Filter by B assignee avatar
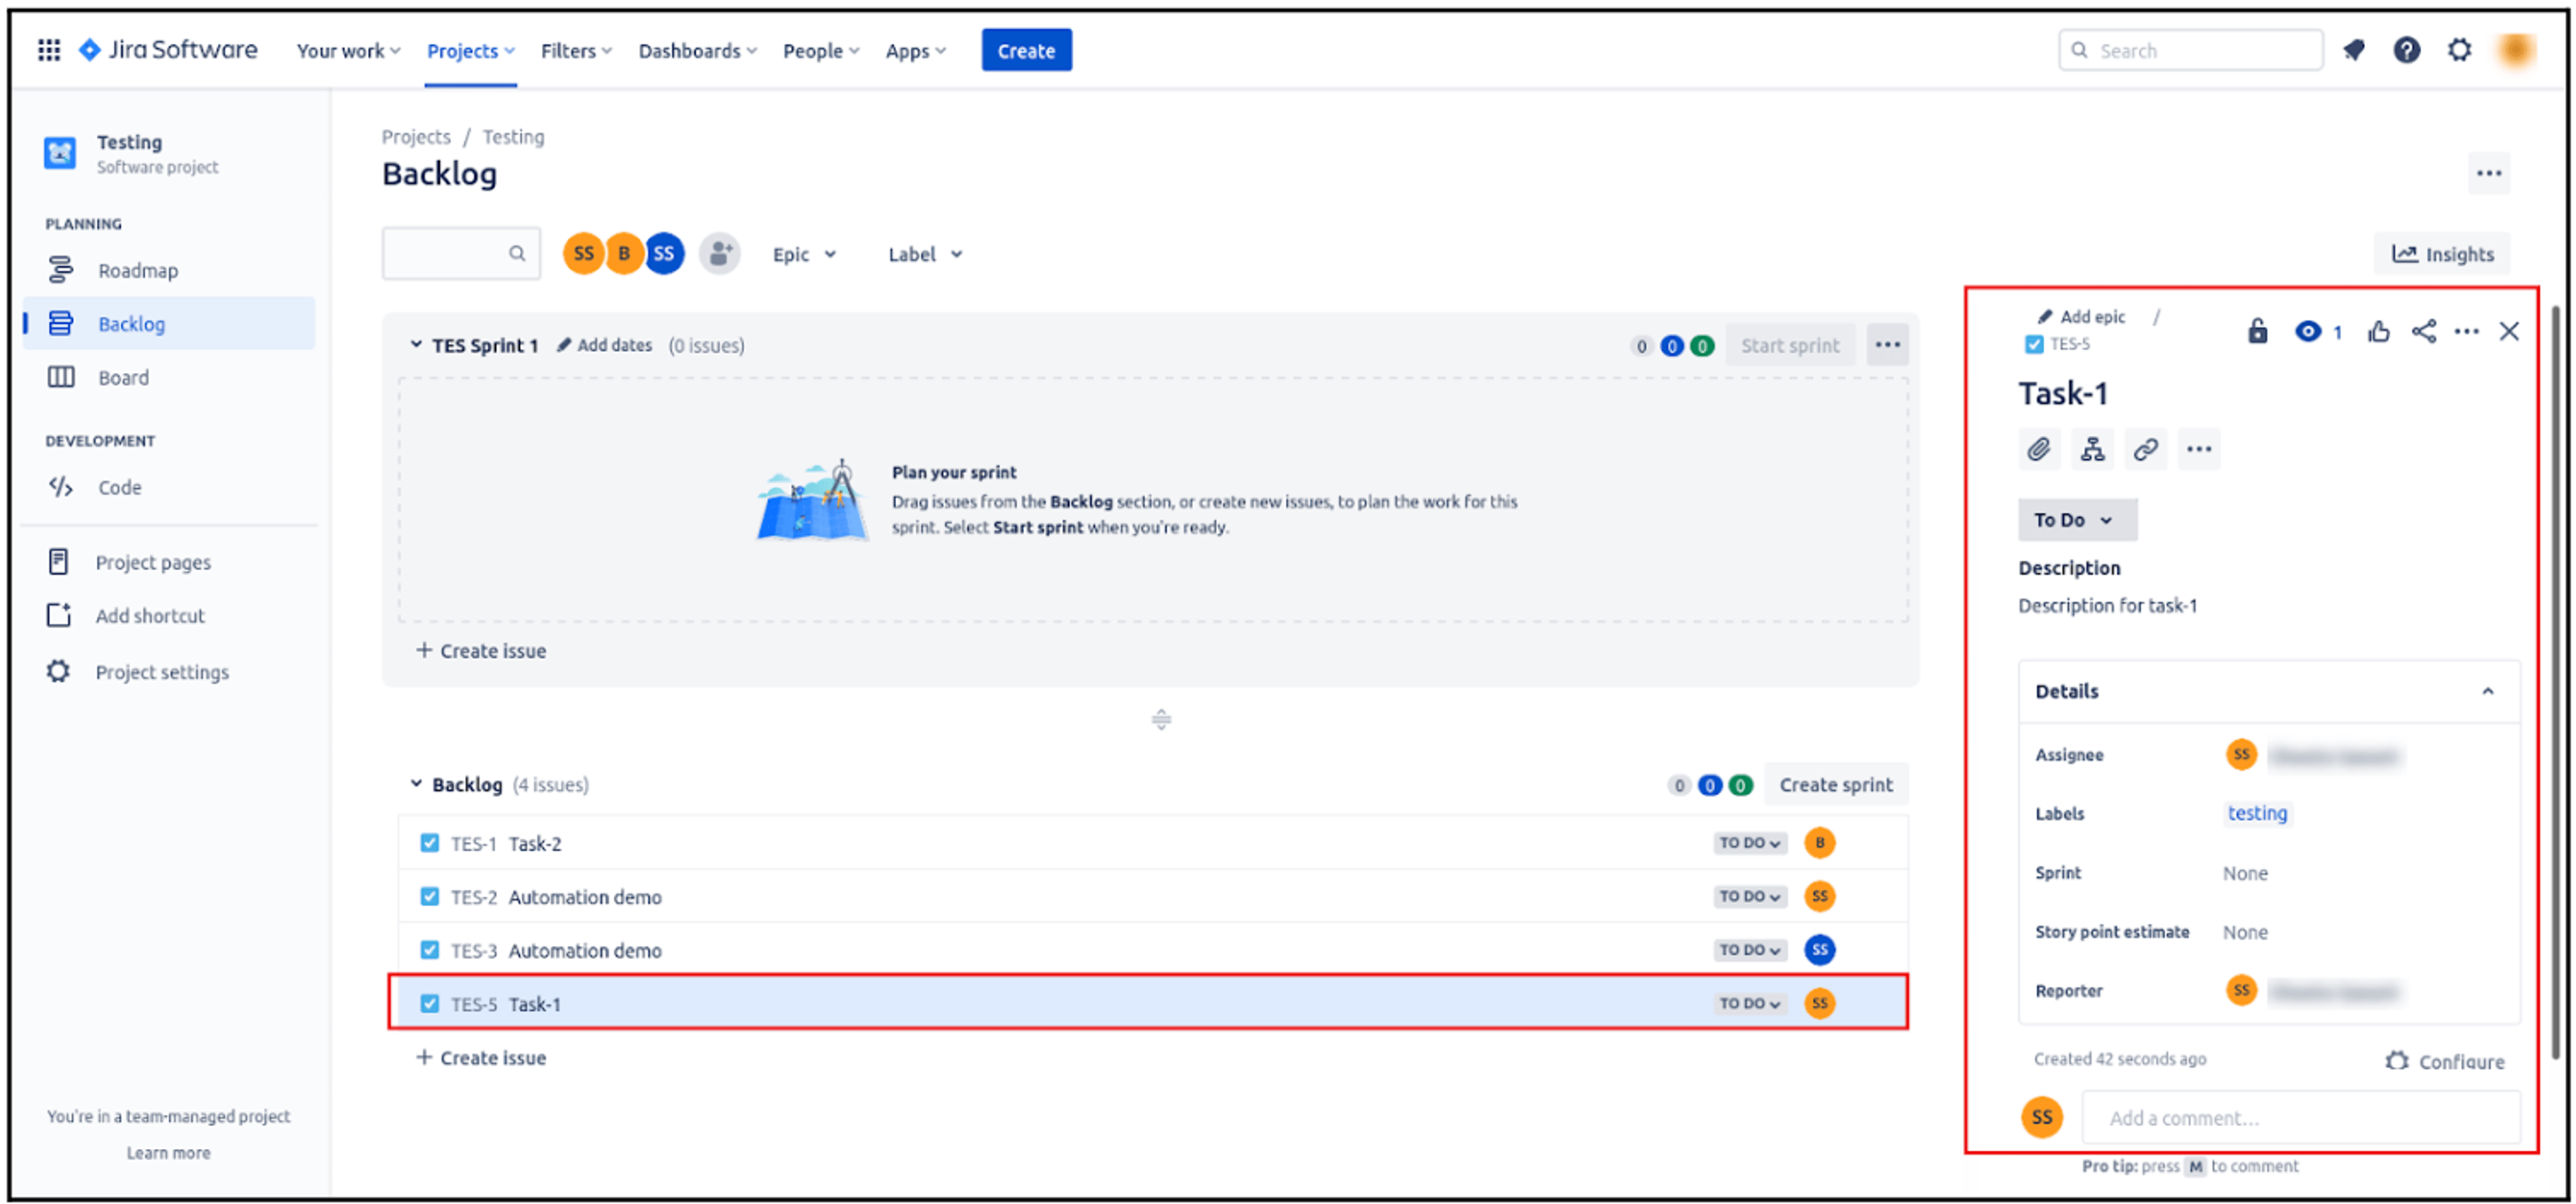The width and height of the screenshot is (2576, 1204). [x=624, y=254]
